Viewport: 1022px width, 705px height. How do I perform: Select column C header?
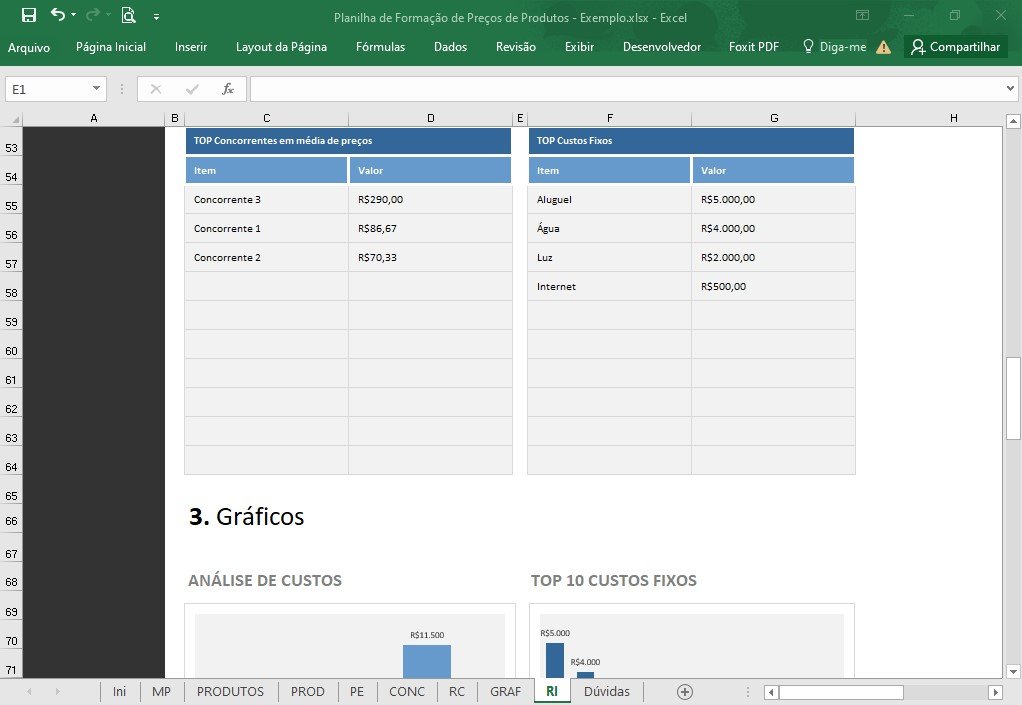click(267, 119)
